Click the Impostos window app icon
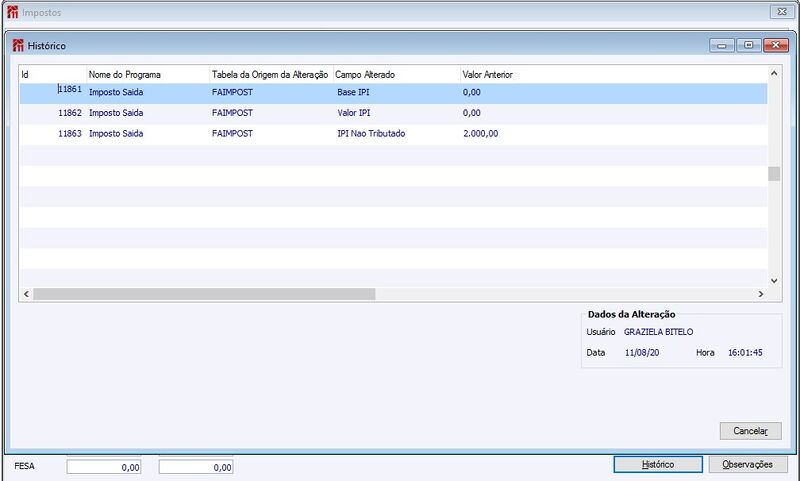This screenshot has height=481, width=800. 13,12
